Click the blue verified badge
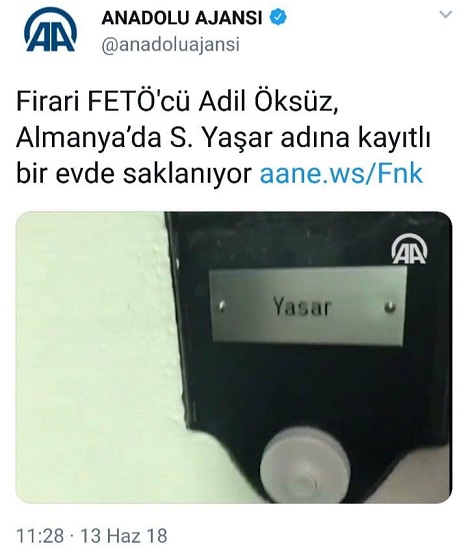This screenshot has width=468, height=552. coord(278,17)
